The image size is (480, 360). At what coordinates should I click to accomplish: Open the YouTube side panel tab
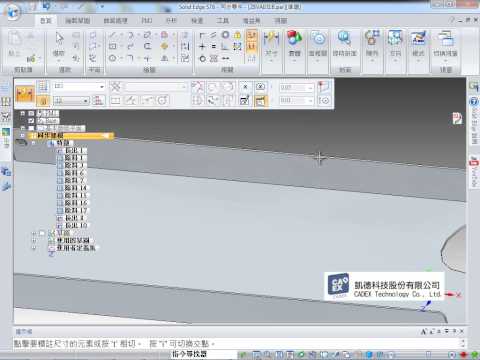[474, 172]
